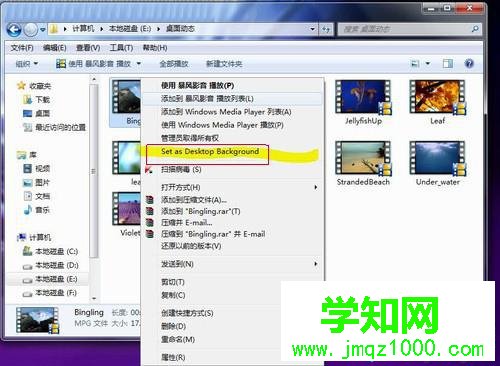The image size is (500, 366).
Task: Open the 组织 dropdown in toolbar
Action: pyautogui.click(x=27, y=64)
